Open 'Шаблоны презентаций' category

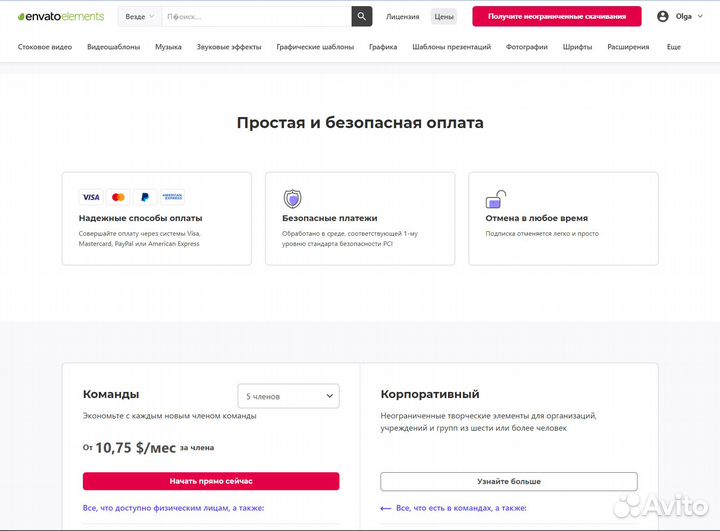(x=451, y=47)
